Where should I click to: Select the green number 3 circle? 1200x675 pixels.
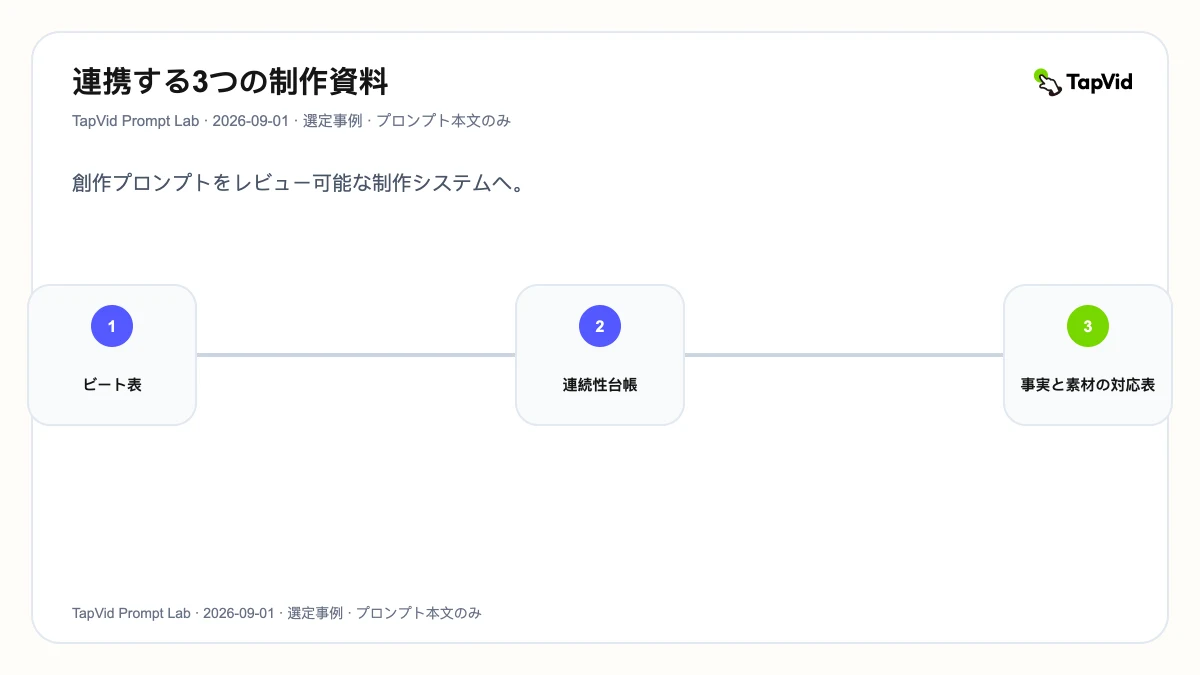(x=1088, y=326)
